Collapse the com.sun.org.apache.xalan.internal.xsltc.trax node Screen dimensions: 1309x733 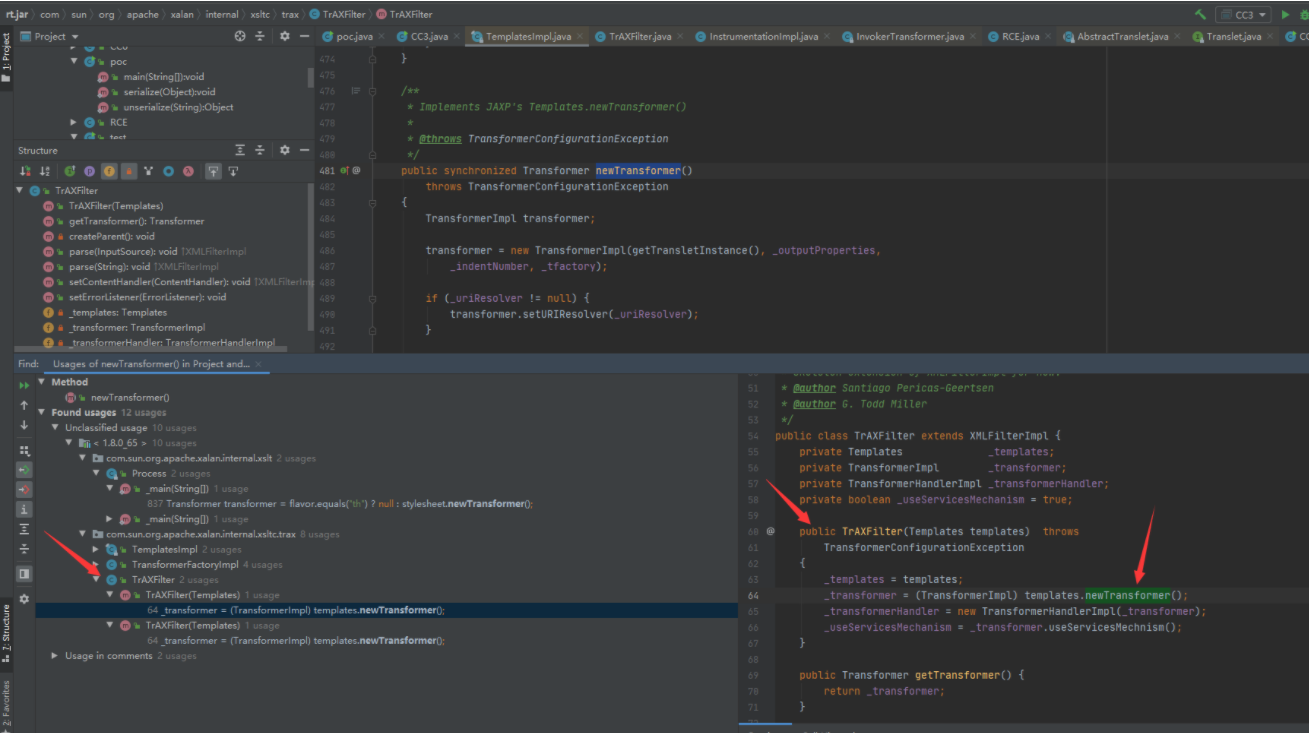(x=83, y=534)
